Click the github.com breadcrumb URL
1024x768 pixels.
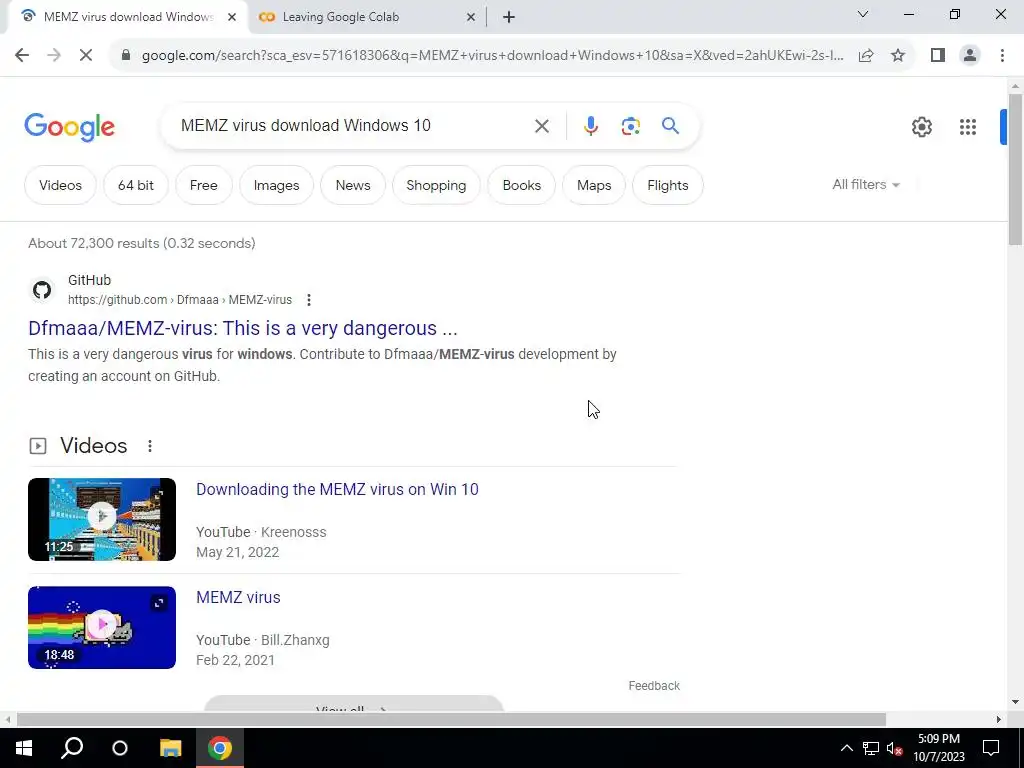(x=180, y=300)
